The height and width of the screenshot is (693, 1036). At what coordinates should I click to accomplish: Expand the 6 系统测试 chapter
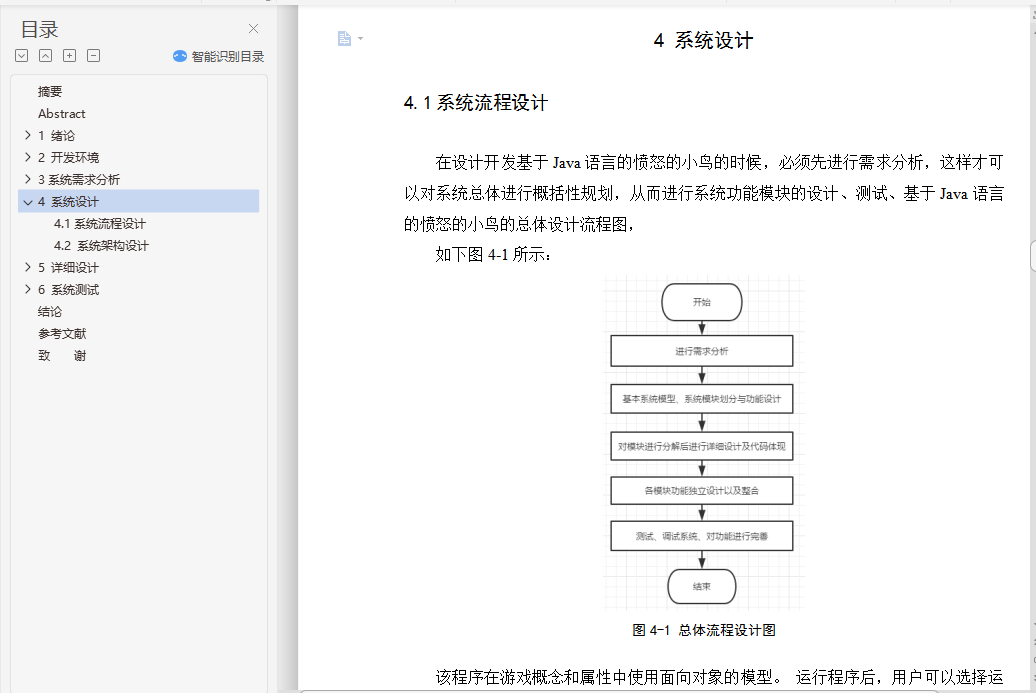click(27, 289)
